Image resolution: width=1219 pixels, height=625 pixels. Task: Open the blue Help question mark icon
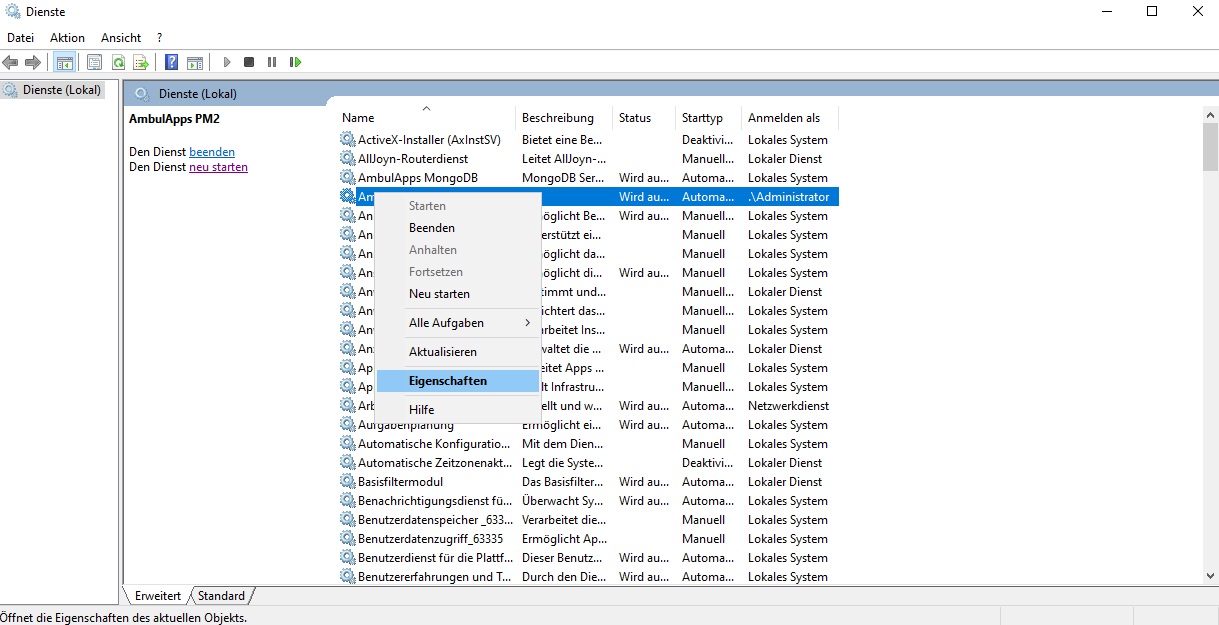pos(171,62)
